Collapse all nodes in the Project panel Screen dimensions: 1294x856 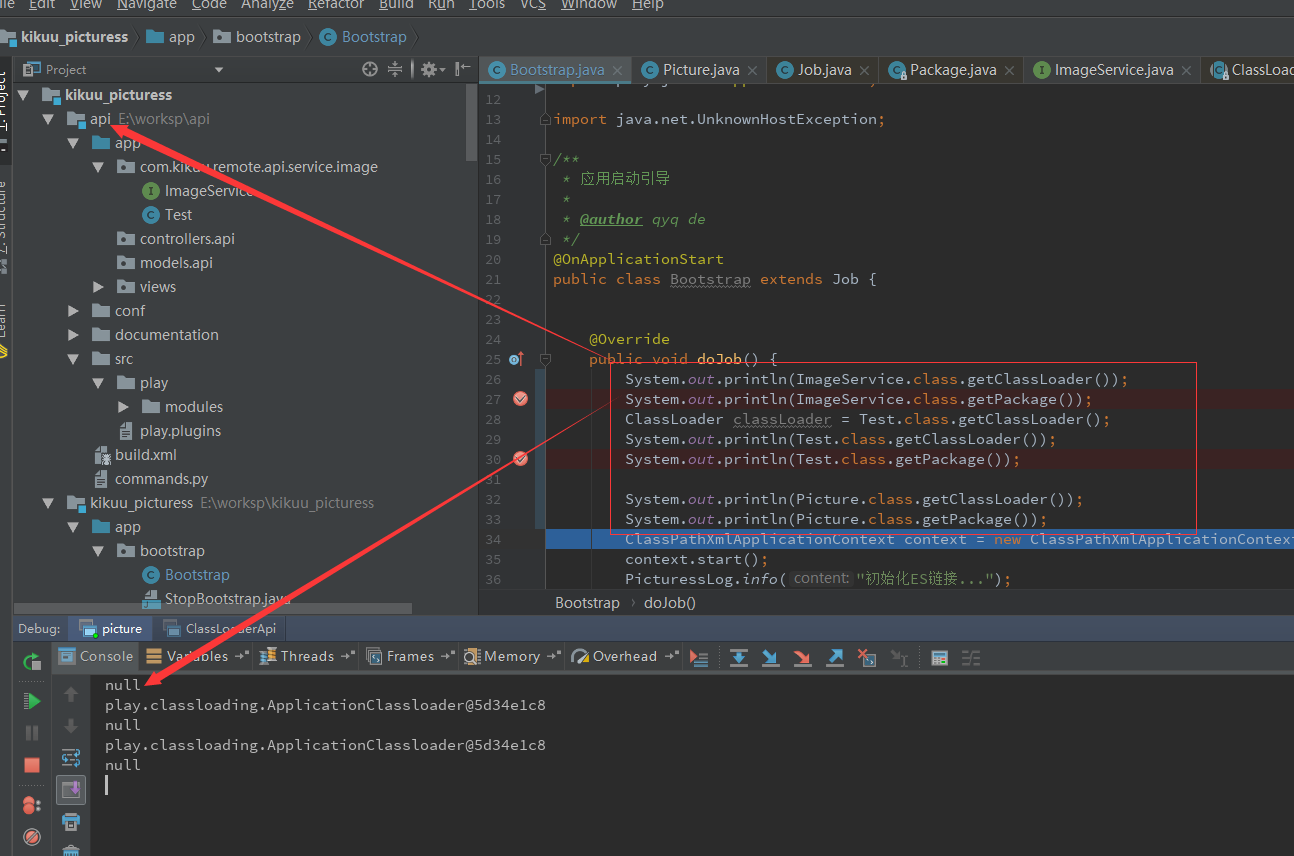click(x=395, y=69)
